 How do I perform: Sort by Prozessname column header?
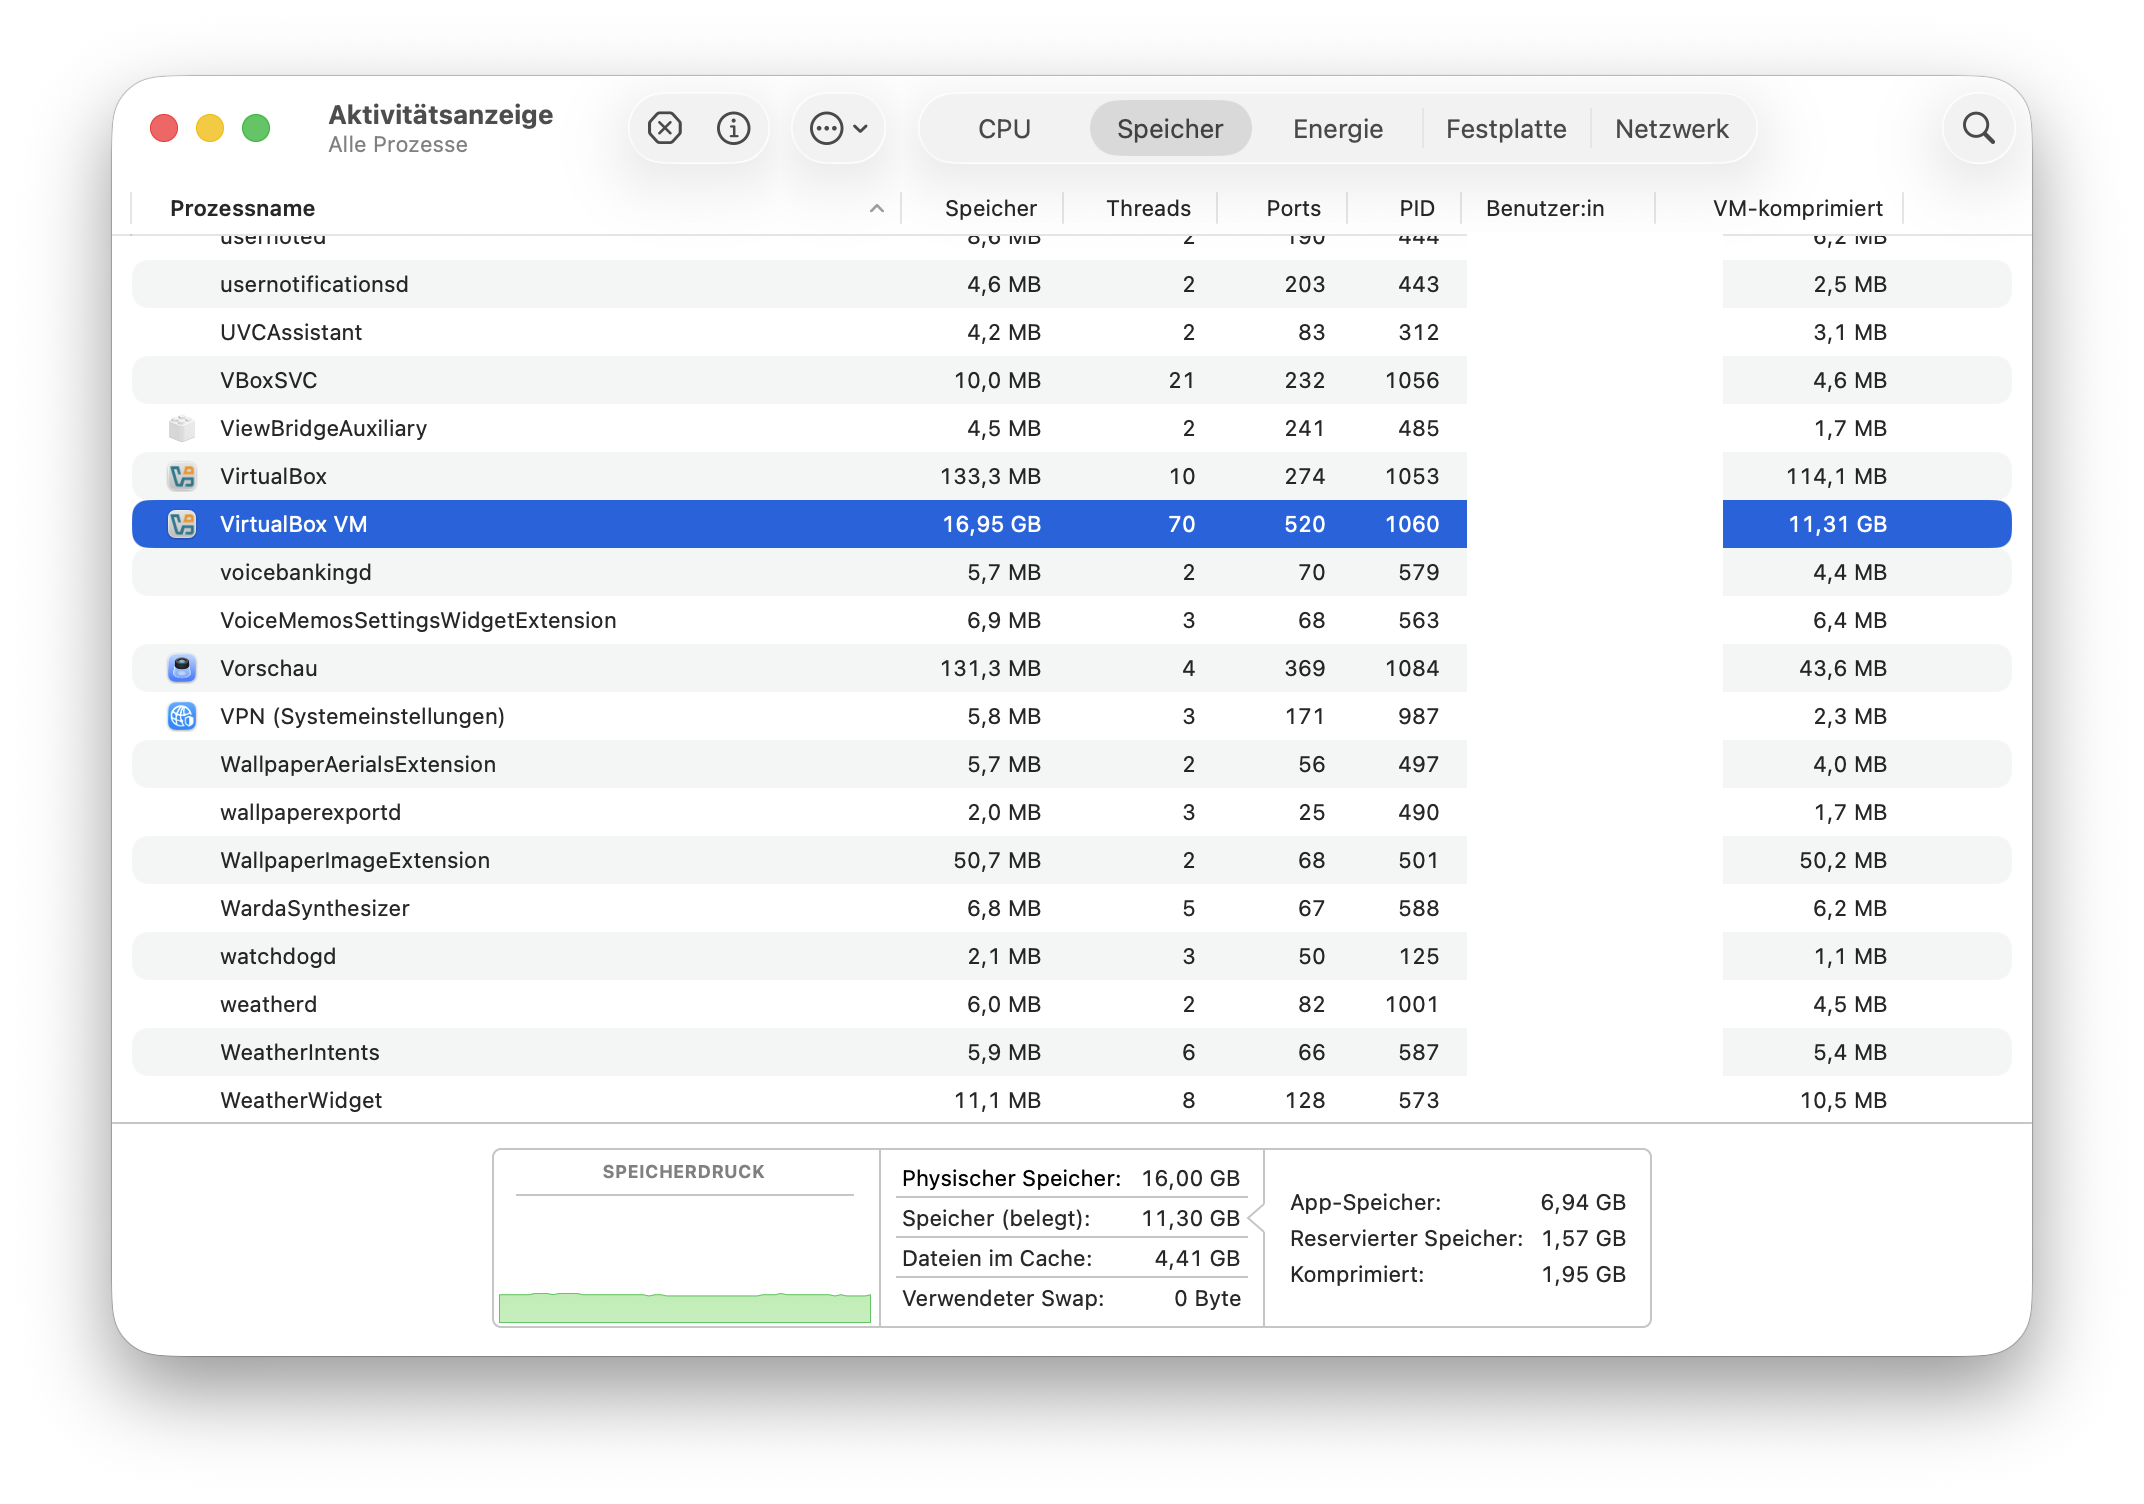tap(243, 208)
